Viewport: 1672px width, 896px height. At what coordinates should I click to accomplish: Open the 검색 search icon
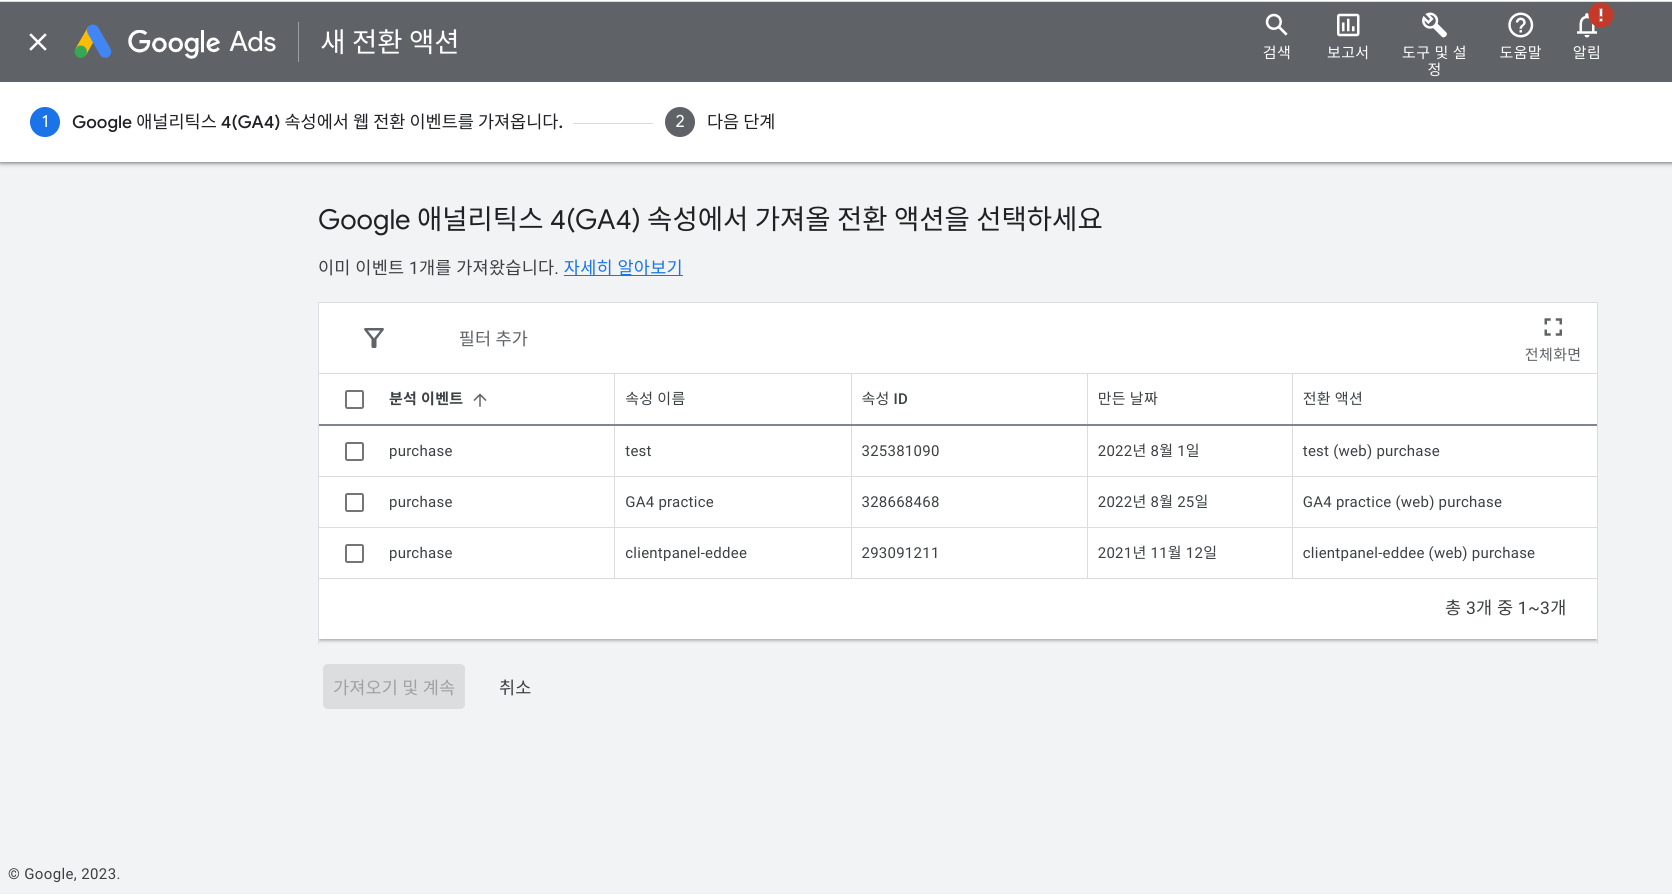click(x=1276, y=37)
